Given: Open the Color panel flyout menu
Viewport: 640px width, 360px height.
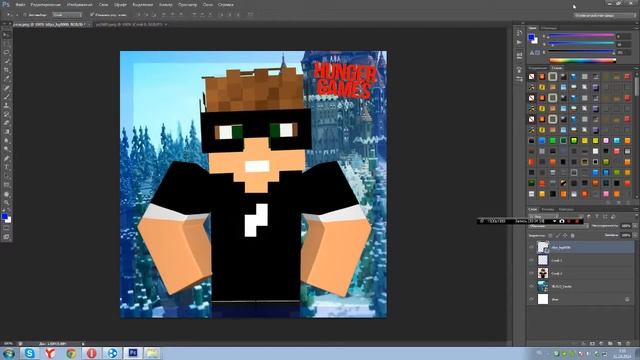Looking at the screenshot, I should pyautogui.click(x=636, y=28).
